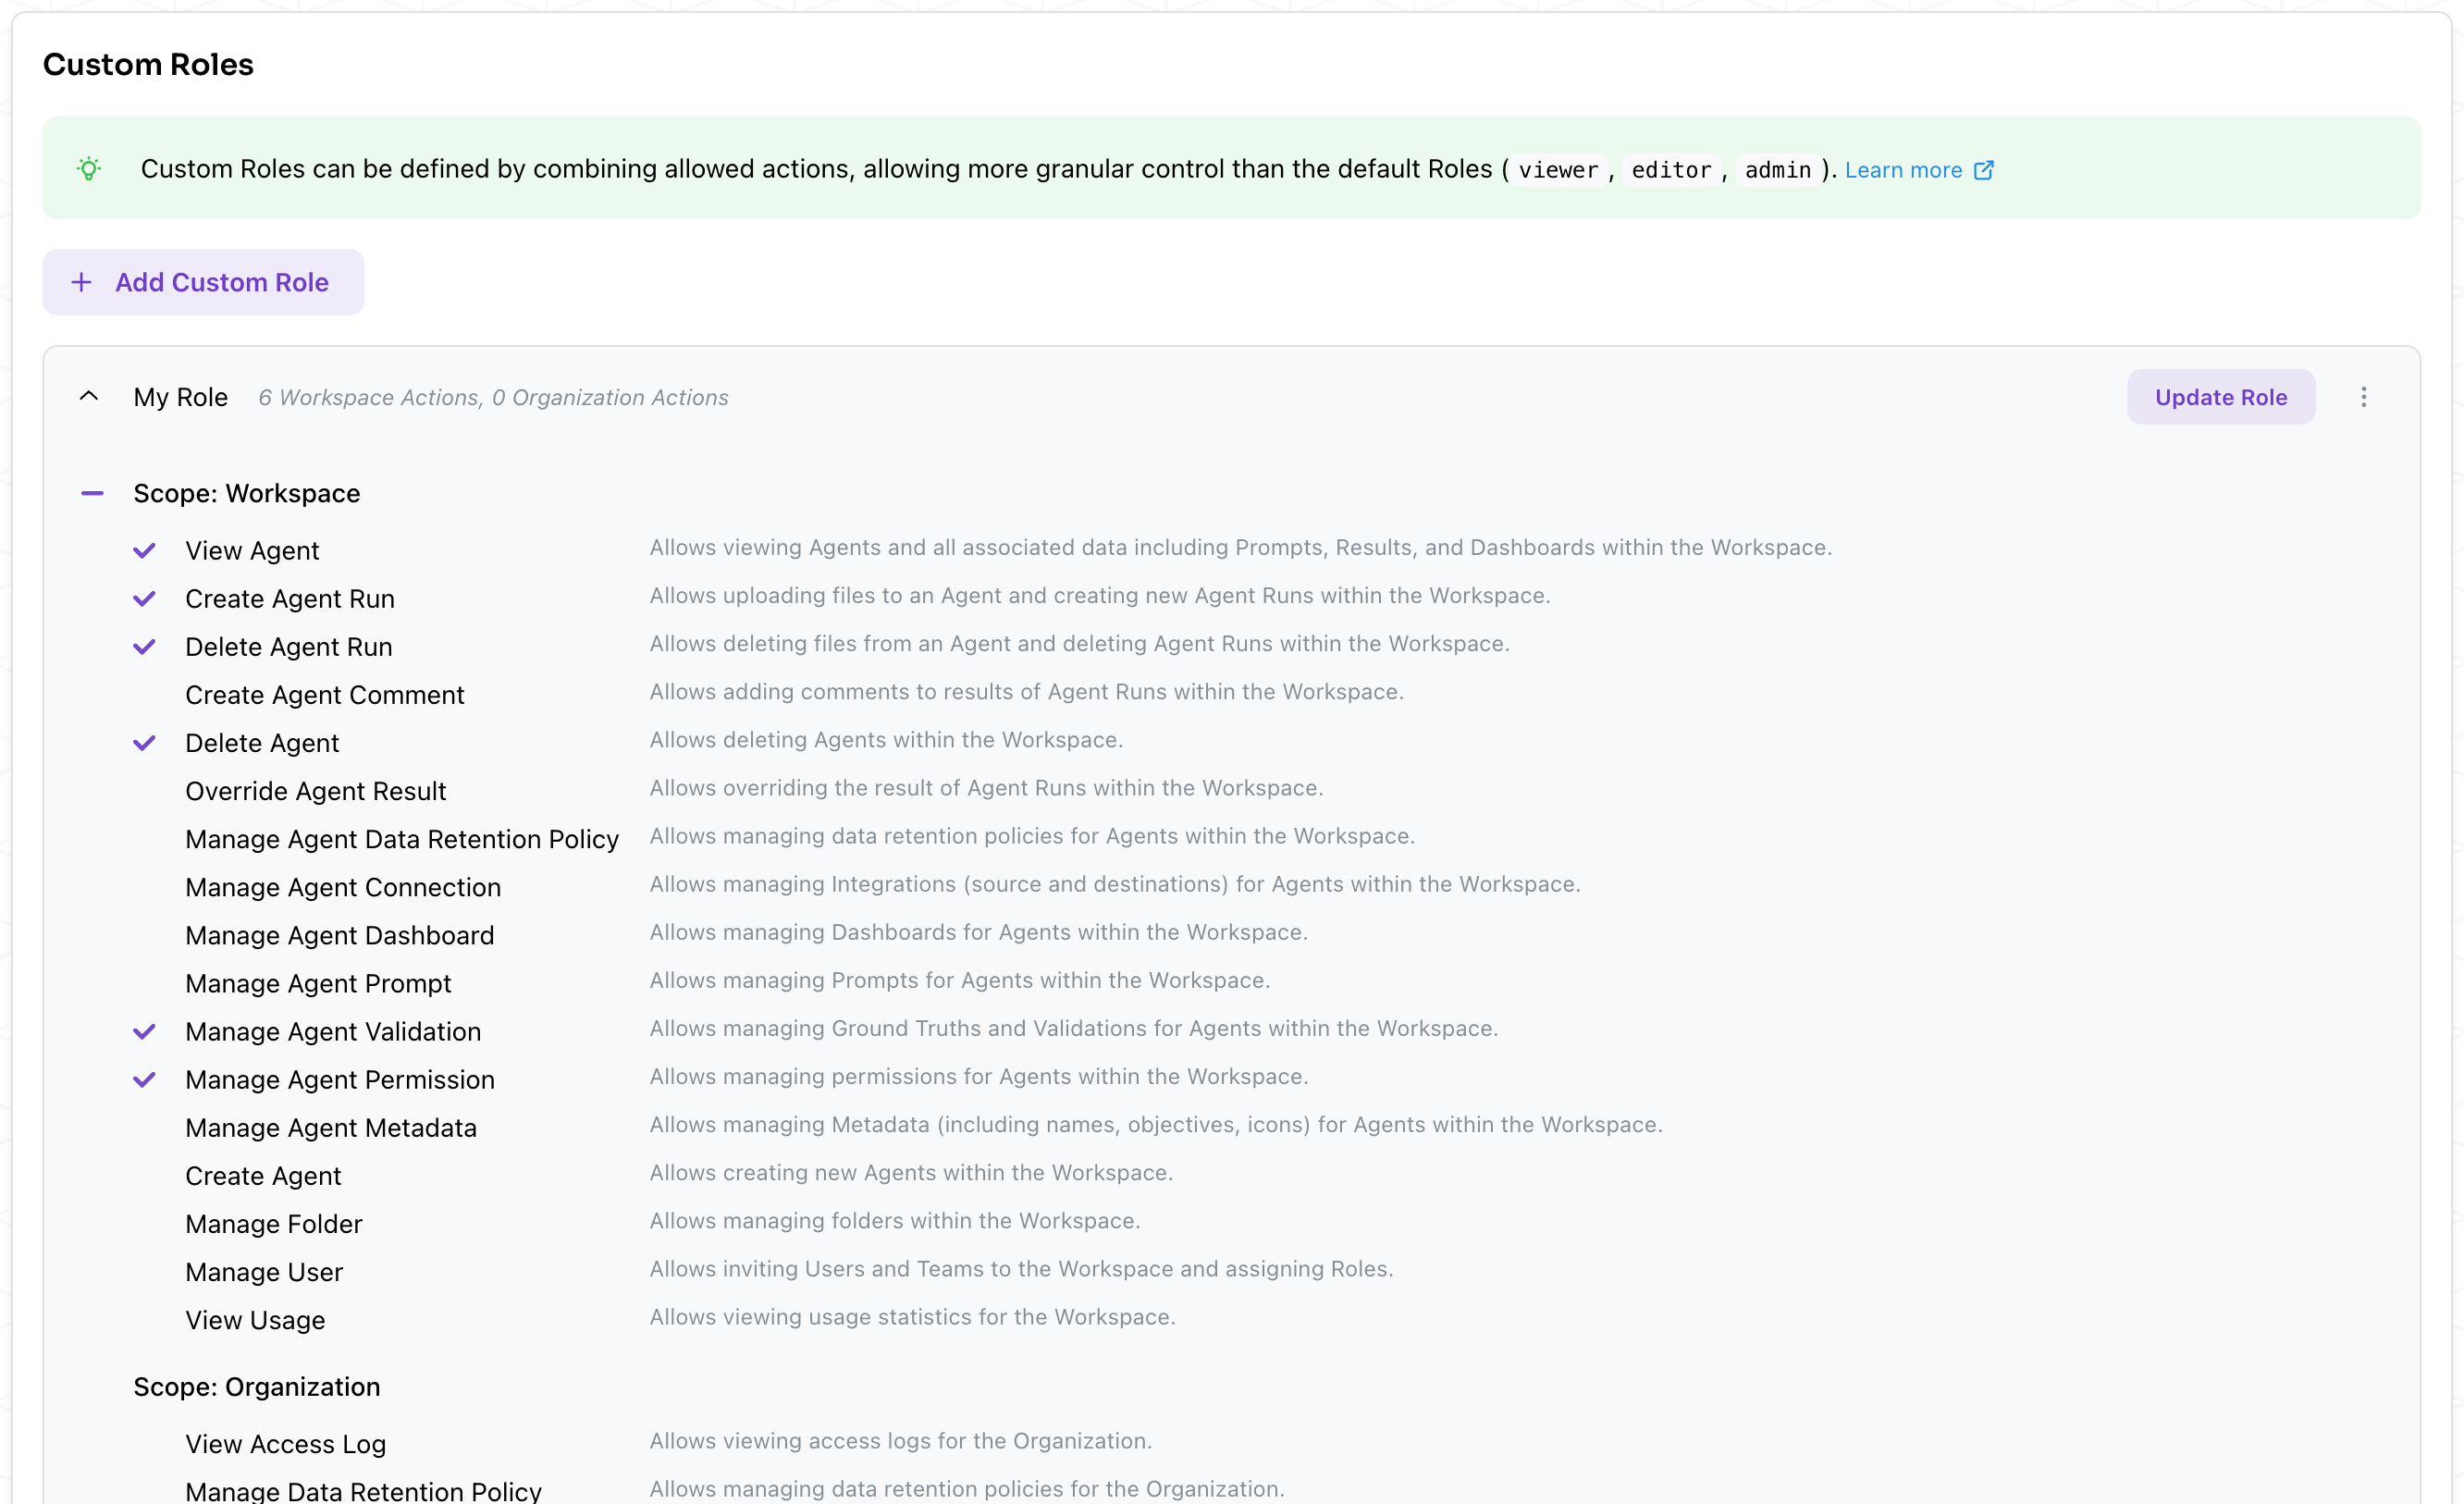Select the Scope: Organization heading
Image resolution: width=2464 pixels, height=1504 pixels.
[256, 1387]
